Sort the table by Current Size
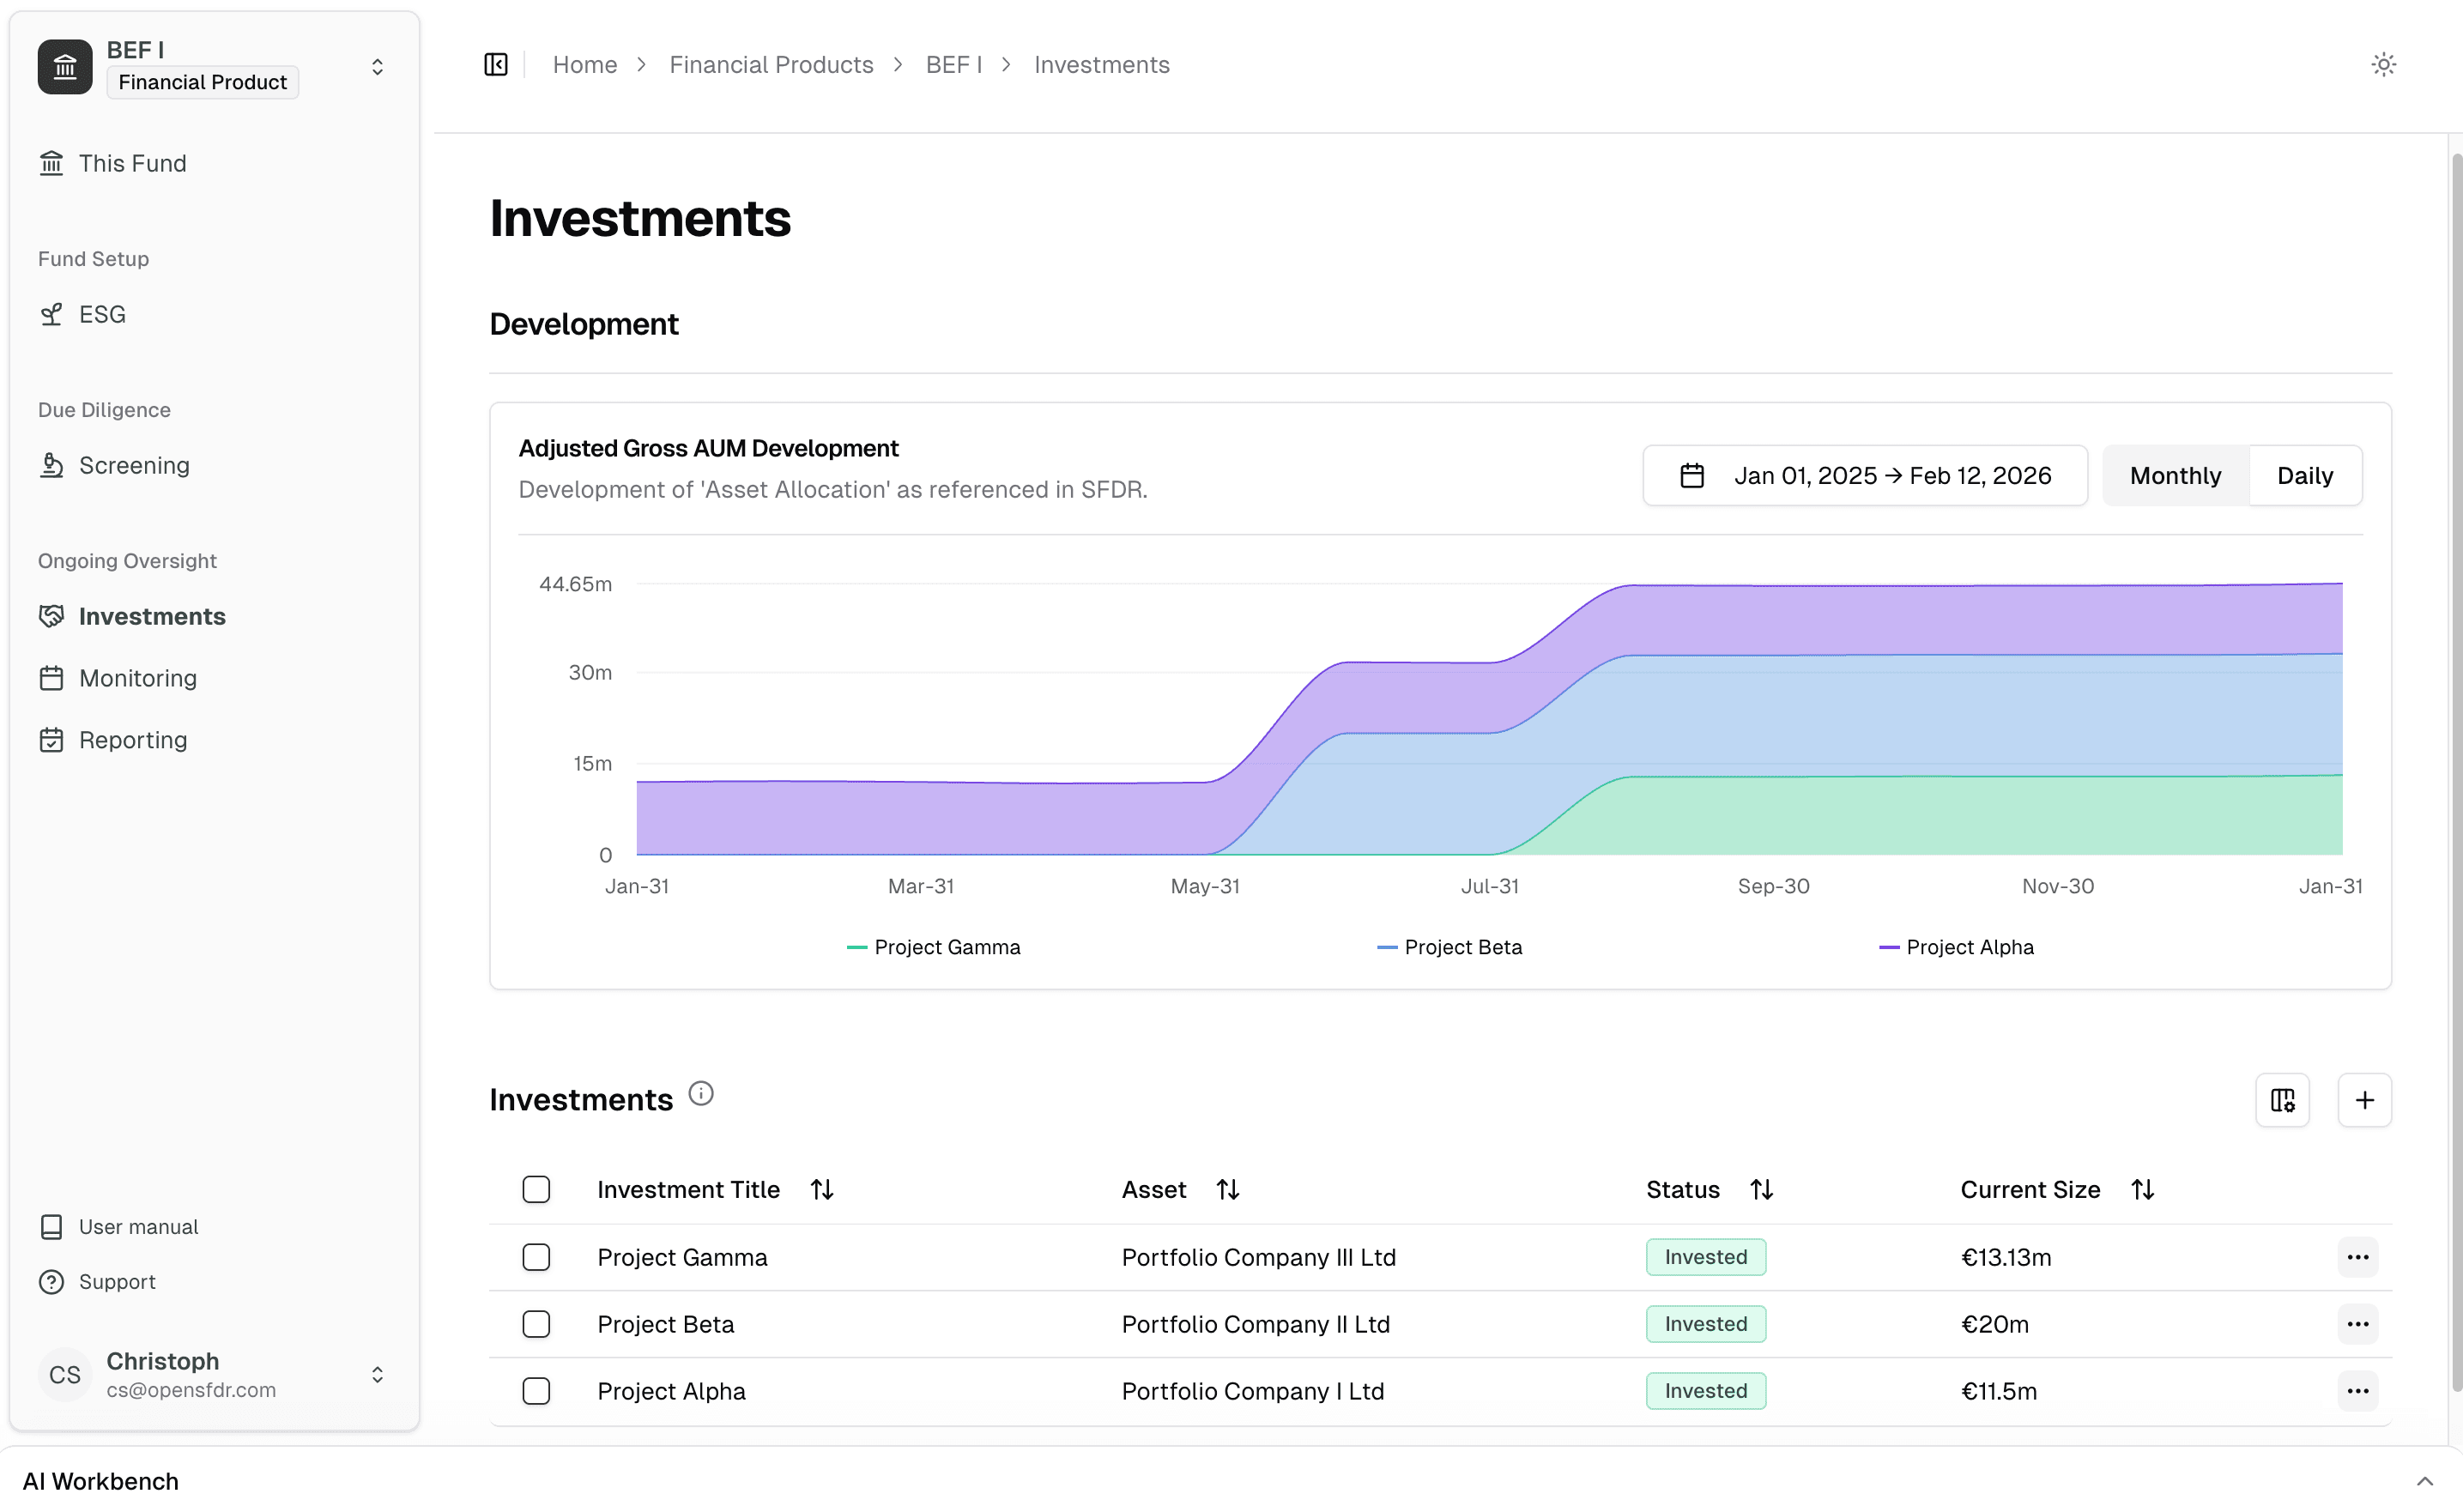 point(2144,1189)
